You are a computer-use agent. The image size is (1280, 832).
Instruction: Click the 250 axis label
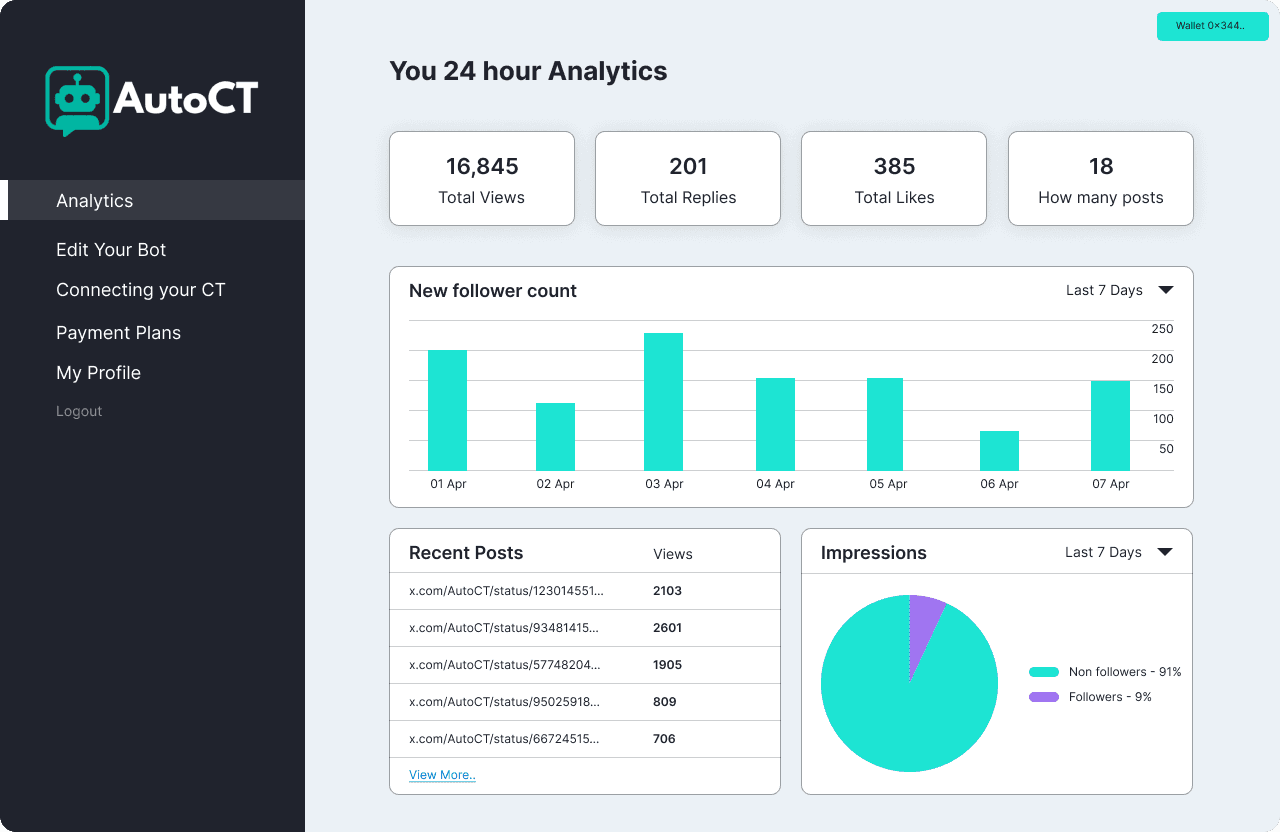coord(1163,329)
